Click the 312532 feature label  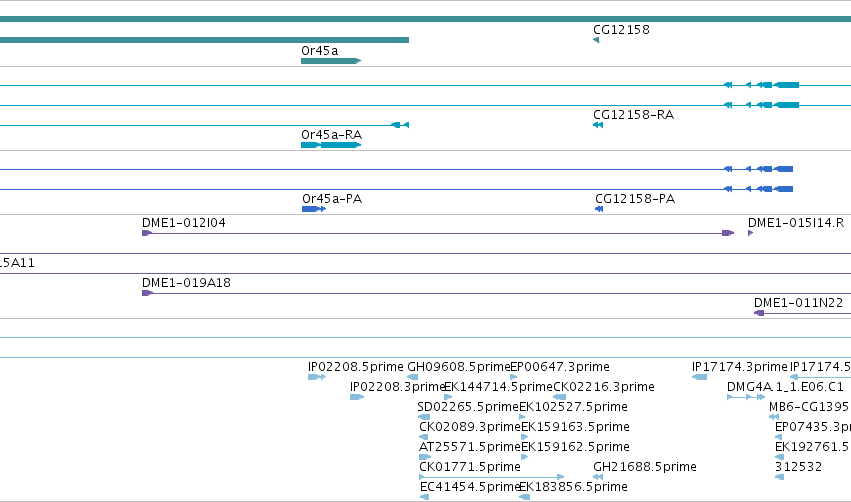coord(798,467)
